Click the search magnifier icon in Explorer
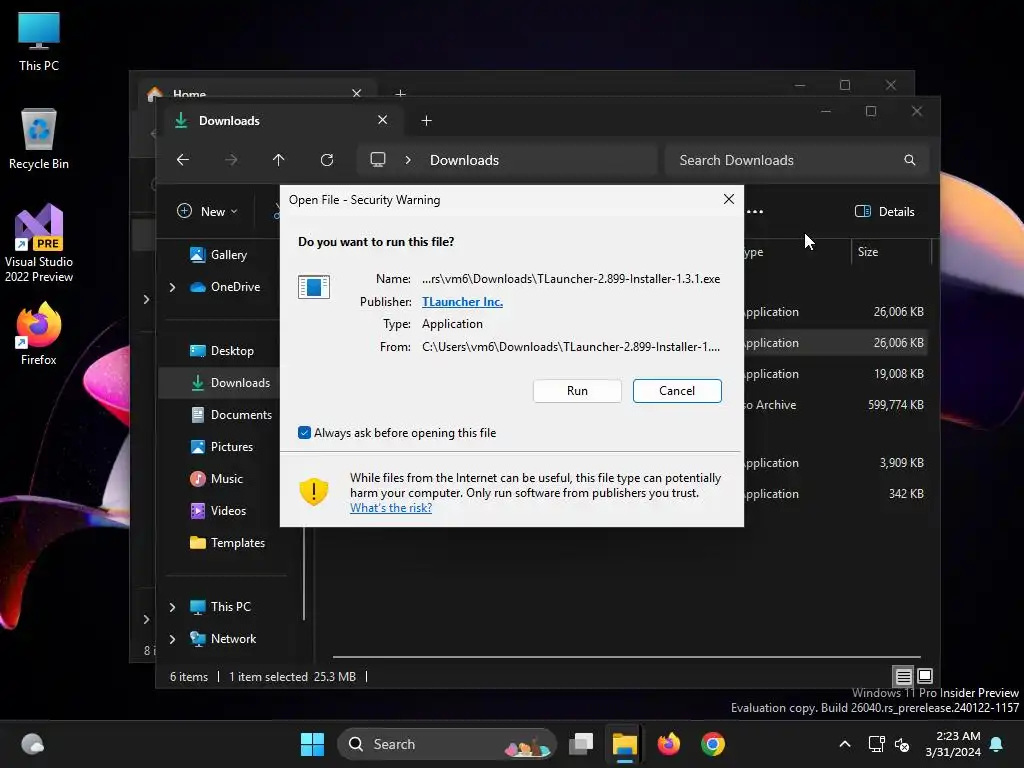This screenshot has width=1024, height=768. pyautogui.click(x=909, y=160)
